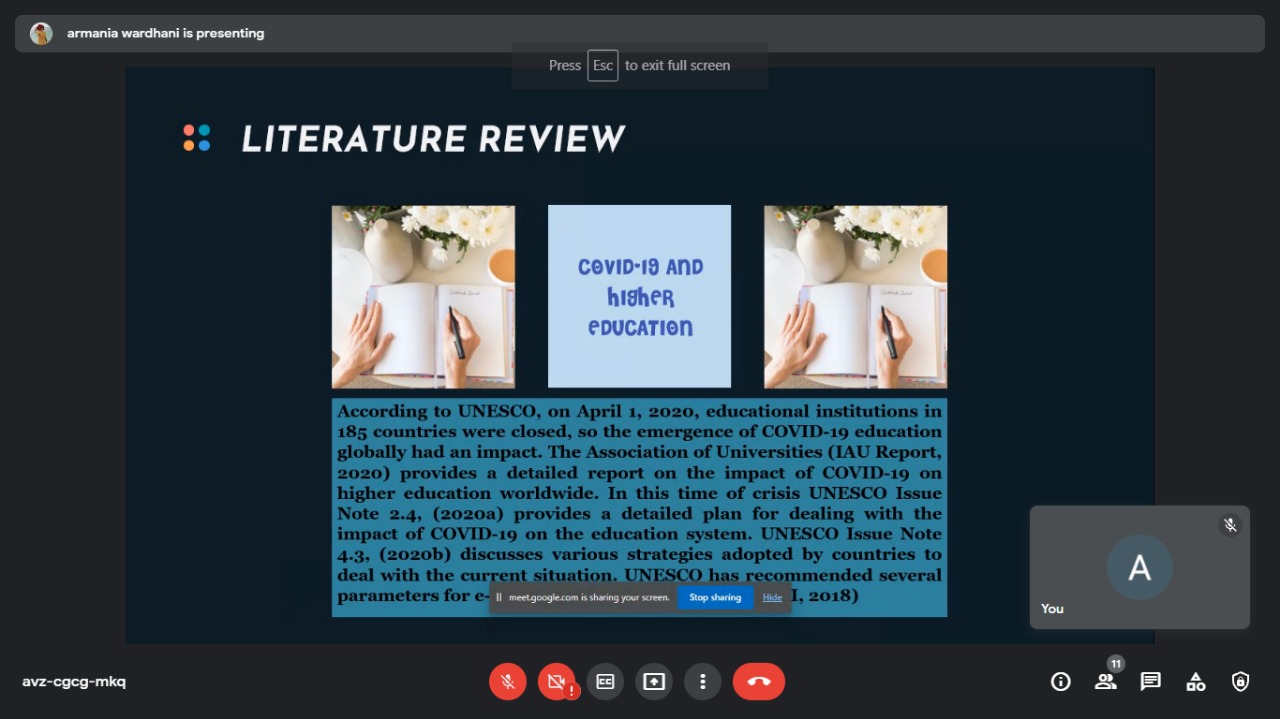Click the four colored dots slide logo
Screen dimensions: 1280x719
(197, 138)
